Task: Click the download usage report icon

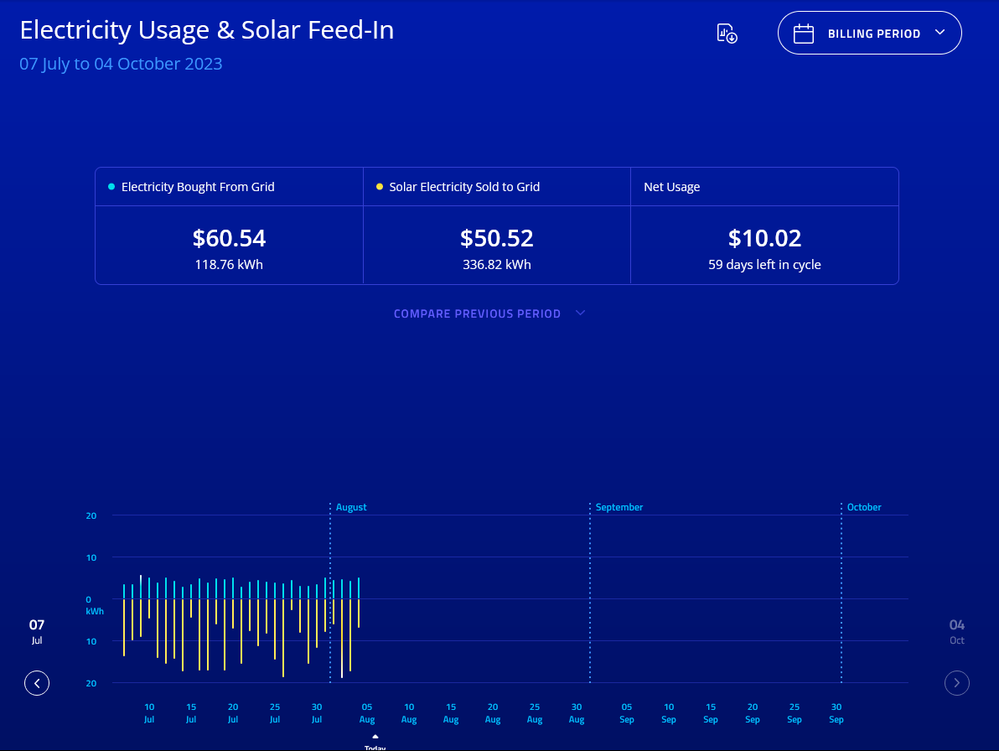Action: pyautogui.click(x=727, y=33)
